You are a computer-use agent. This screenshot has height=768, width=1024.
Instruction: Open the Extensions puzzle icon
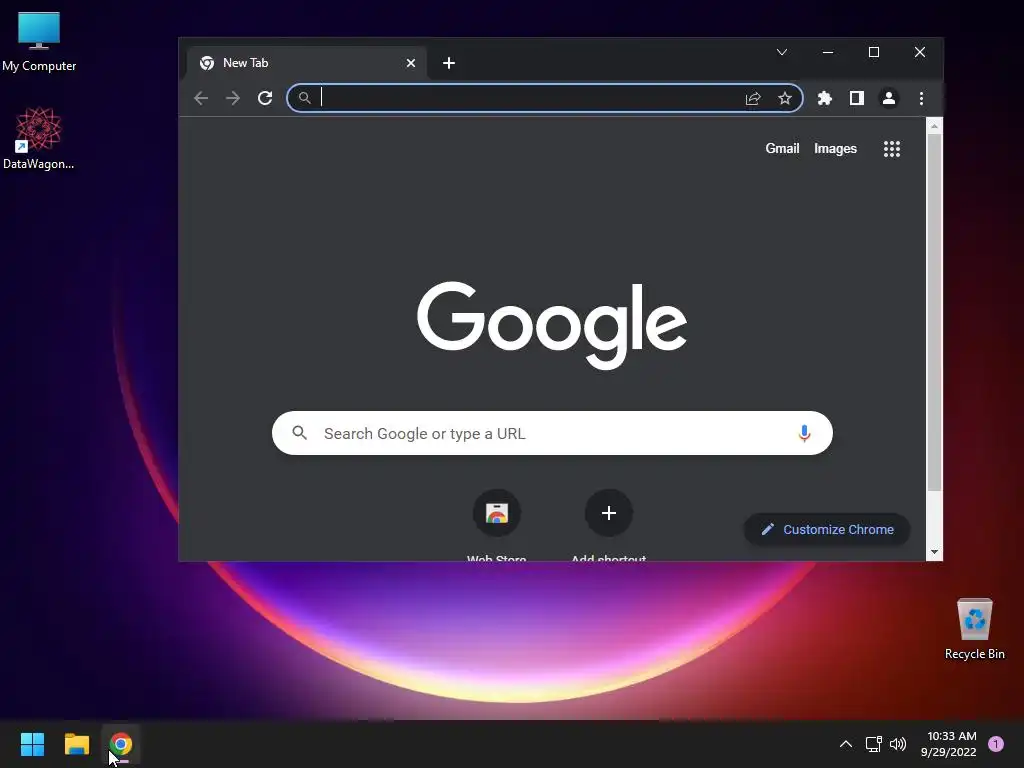(x=825, y=98)
